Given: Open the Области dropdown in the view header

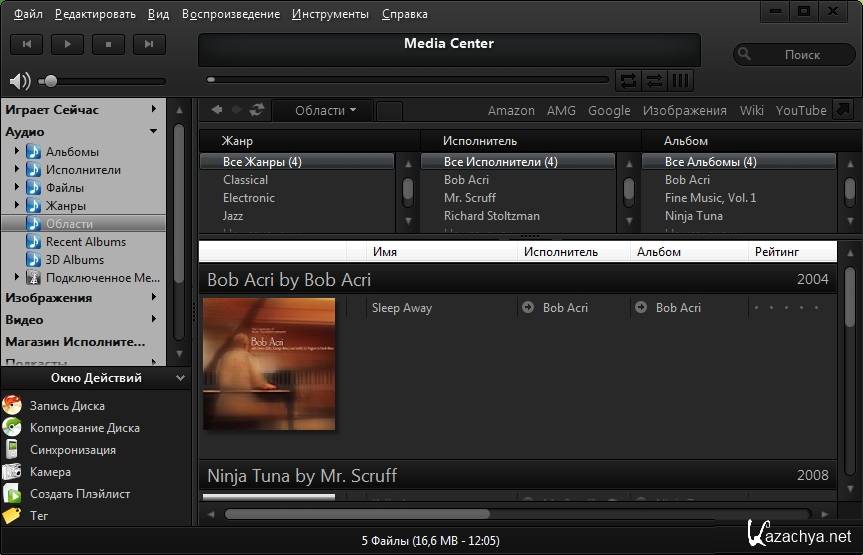Looking at the screenshot, I should click(x=325, y=111).
